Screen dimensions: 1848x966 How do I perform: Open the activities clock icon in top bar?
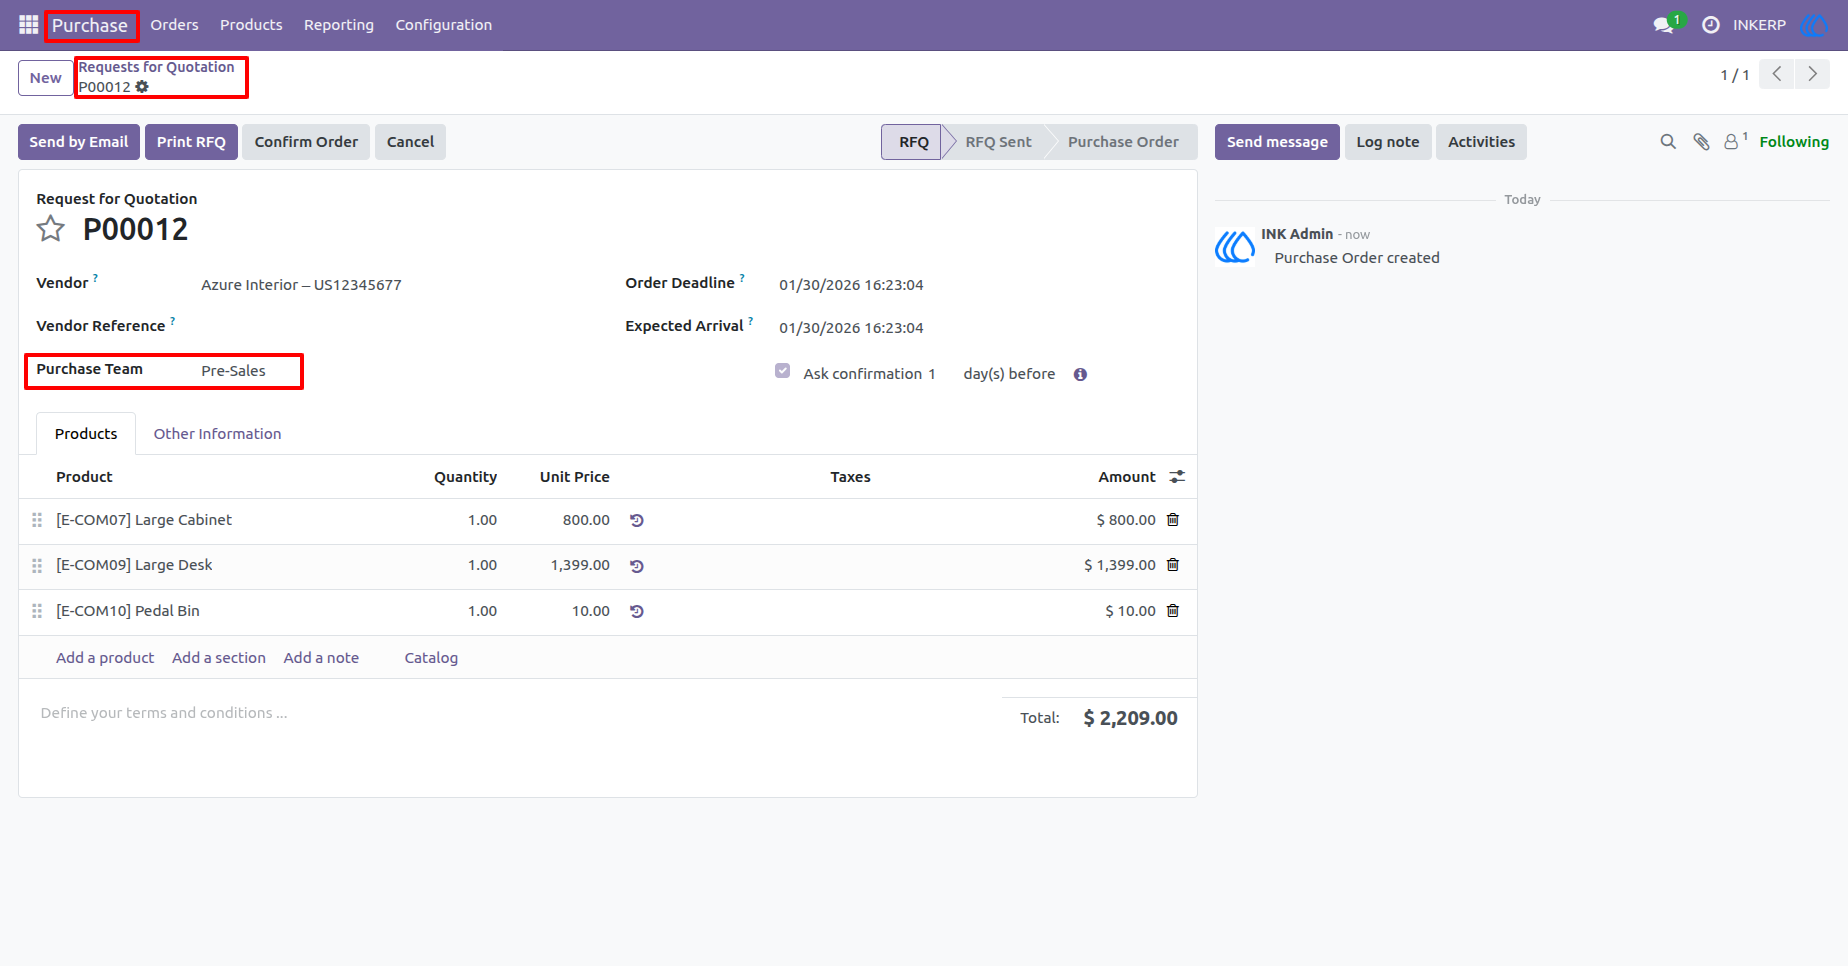pos(1711,25)
